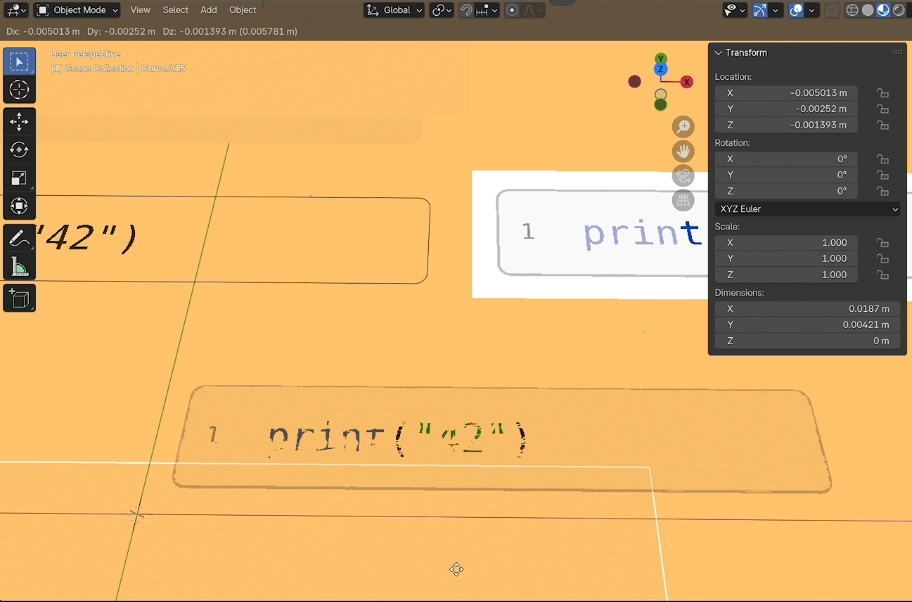The width and height of the screenshot is (912, 602).
Task: Select the Scale tool
Action: point(19,177)
